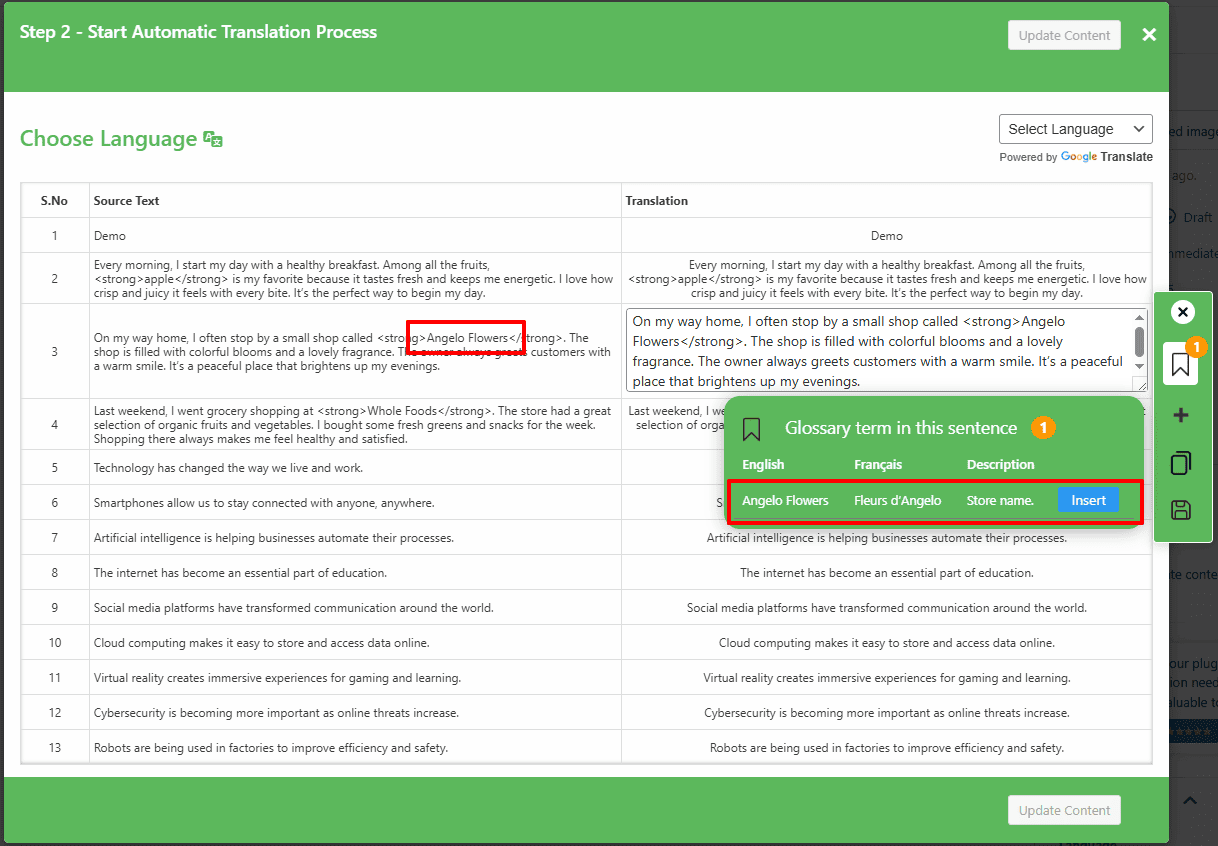The width and height of the screenshot is (1218, 846).
Task: Click bookmark icon in glossary popup header
Action: [x=752, y=429]
